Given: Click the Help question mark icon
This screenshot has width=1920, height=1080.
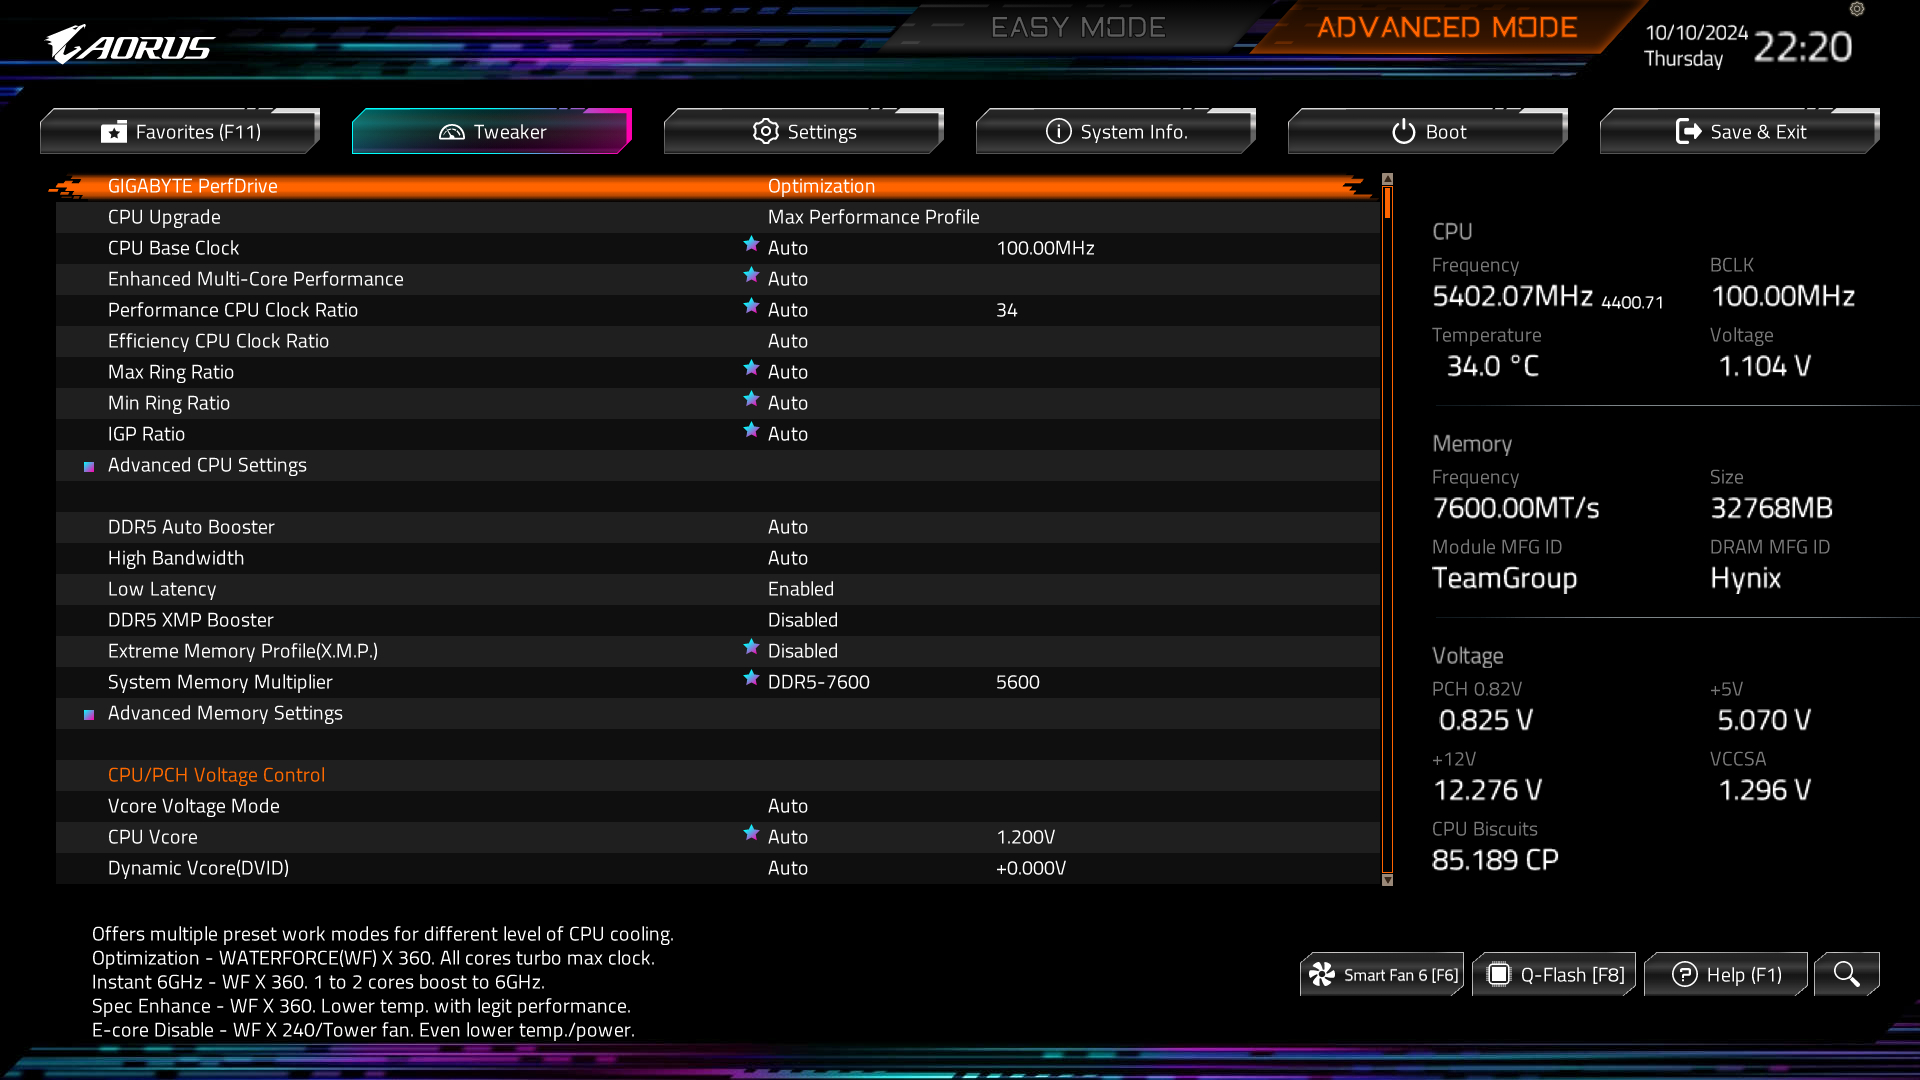Looking at the screenshot, I should (1684, 974).
